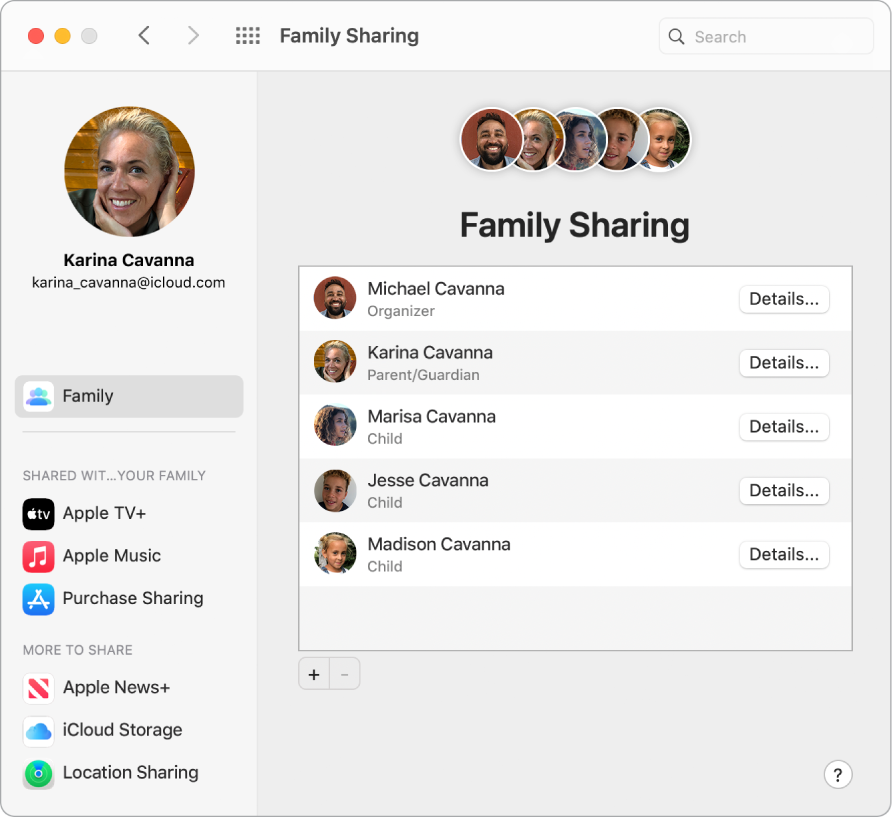The width and height of the screenshot is (894, 817).
Task: Click the magnifying glass search icon
Action: [676, 36]
